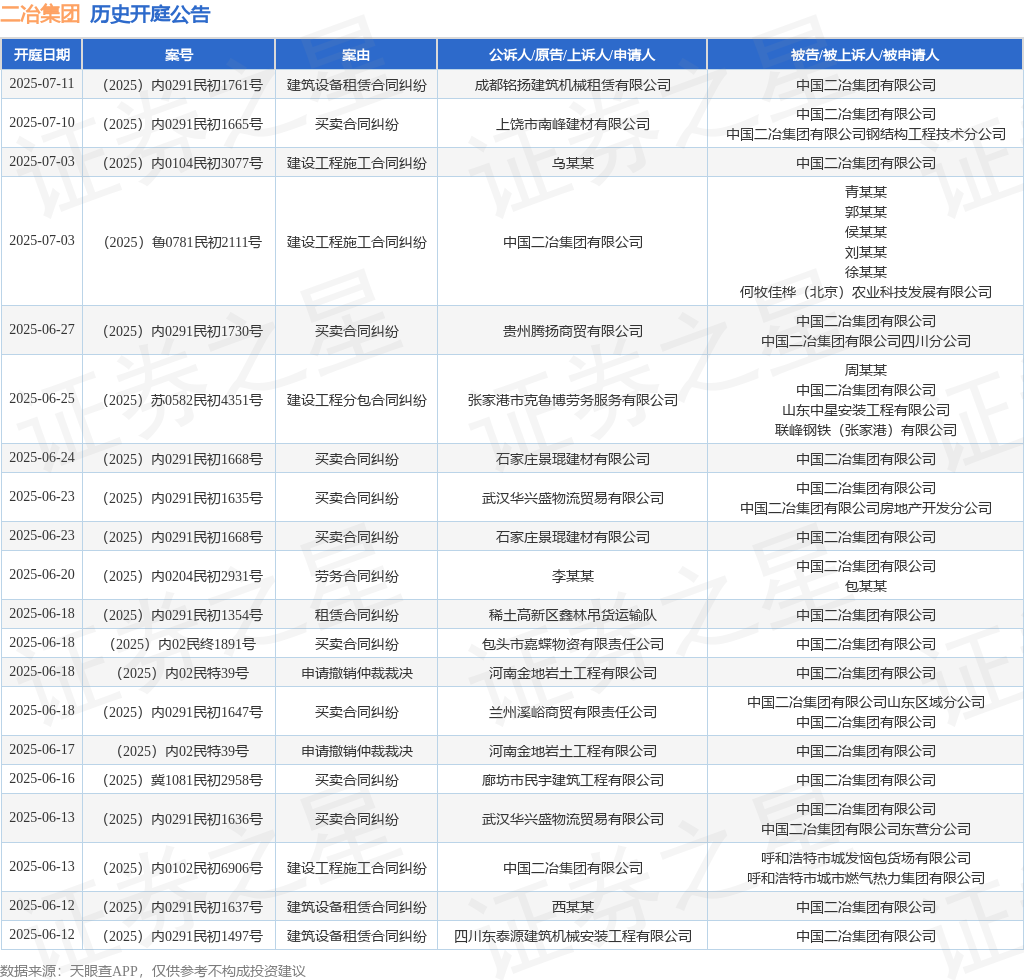Open plaintiff 贵州腾扬商贸有限公司
The width and height of the screenshot is (1024, 980).
coord(572,331)
